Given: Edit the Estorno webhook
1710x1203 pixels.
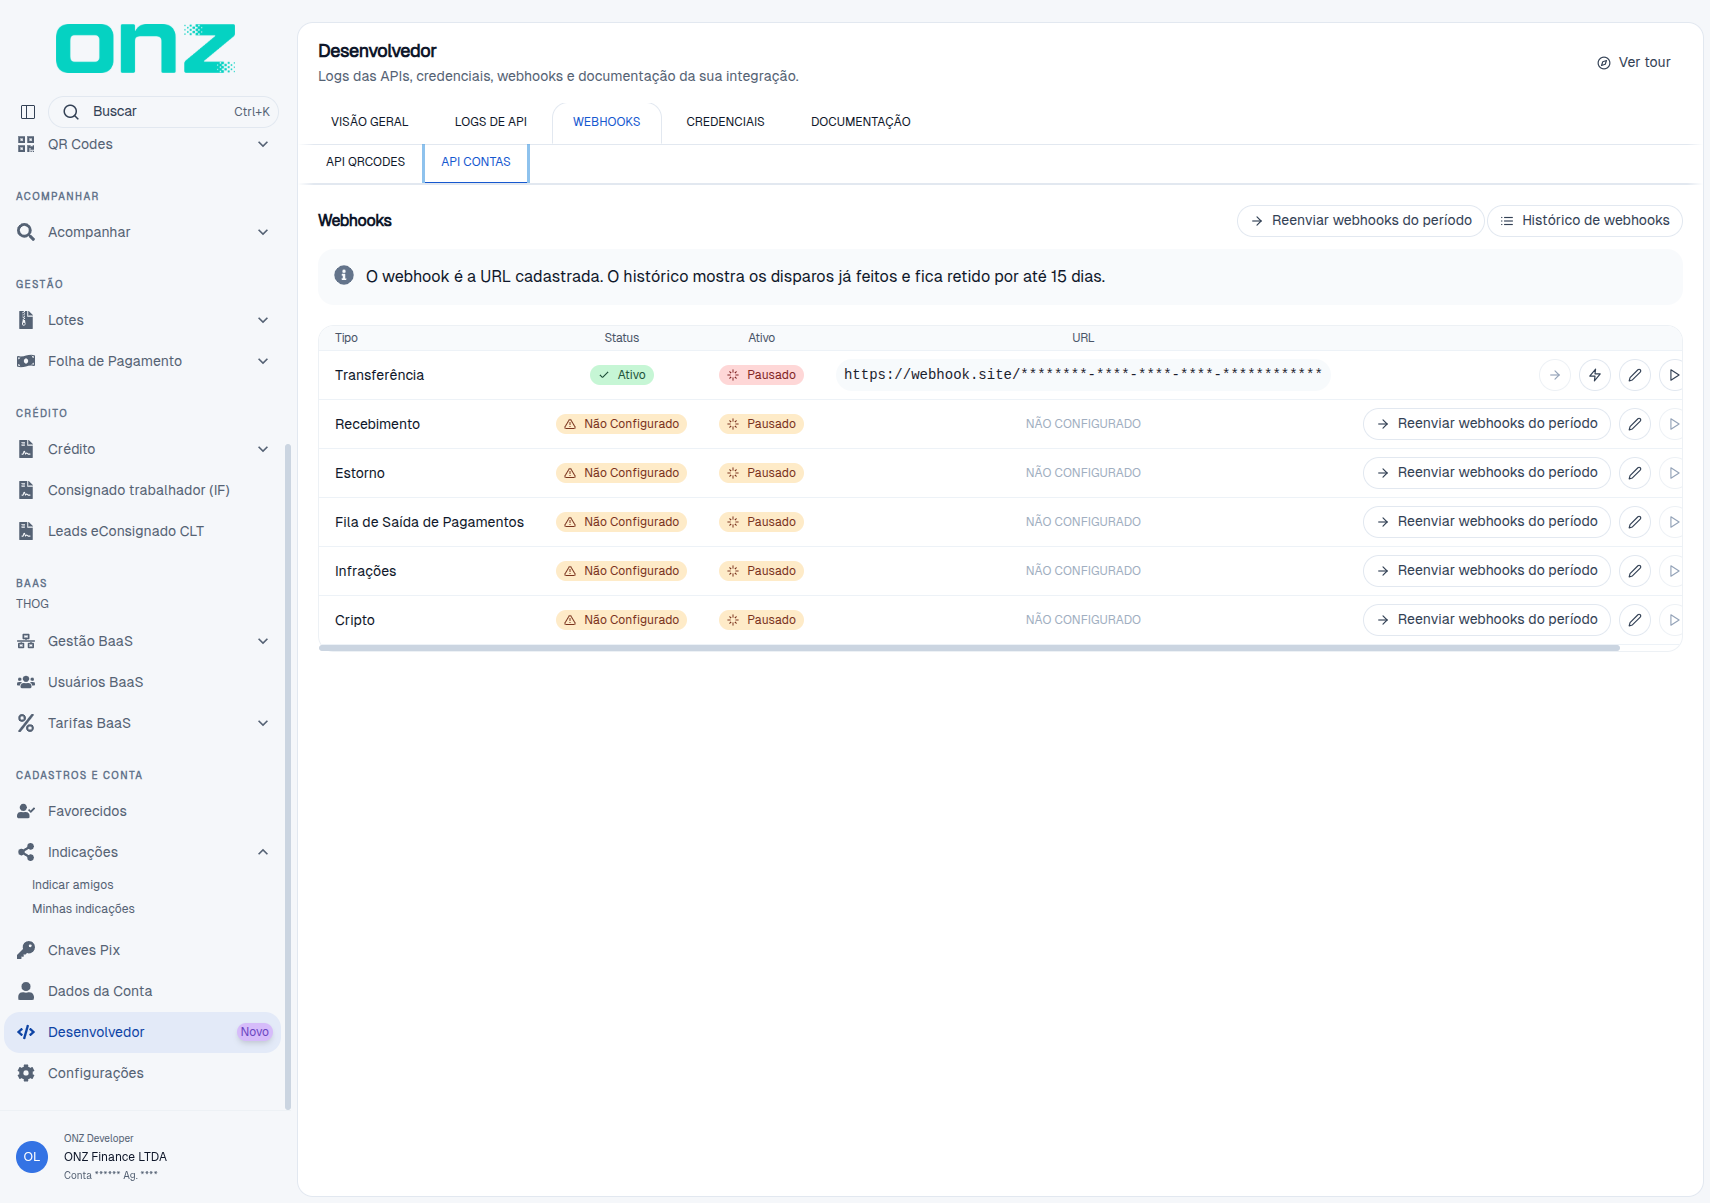Looking at the screenshot, I should point(1634,473).
